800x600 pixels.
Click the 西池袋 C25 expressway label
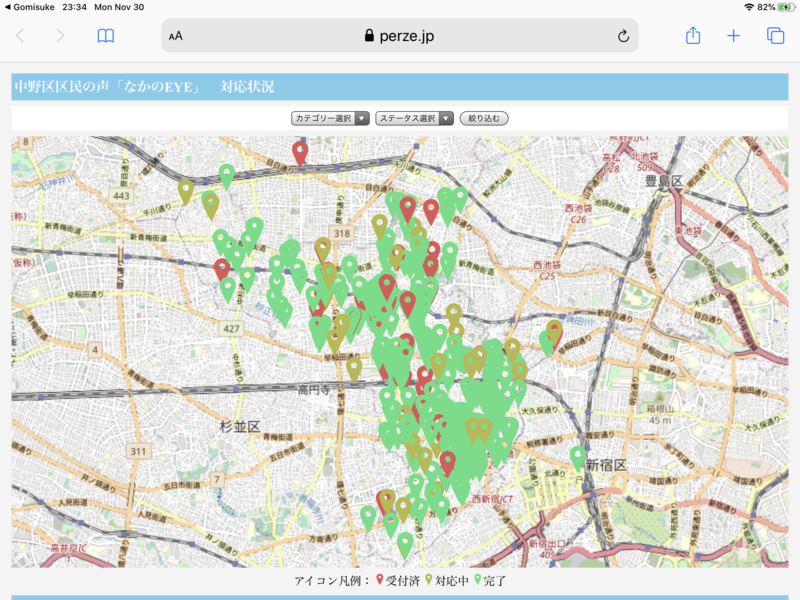click(547, 270)
